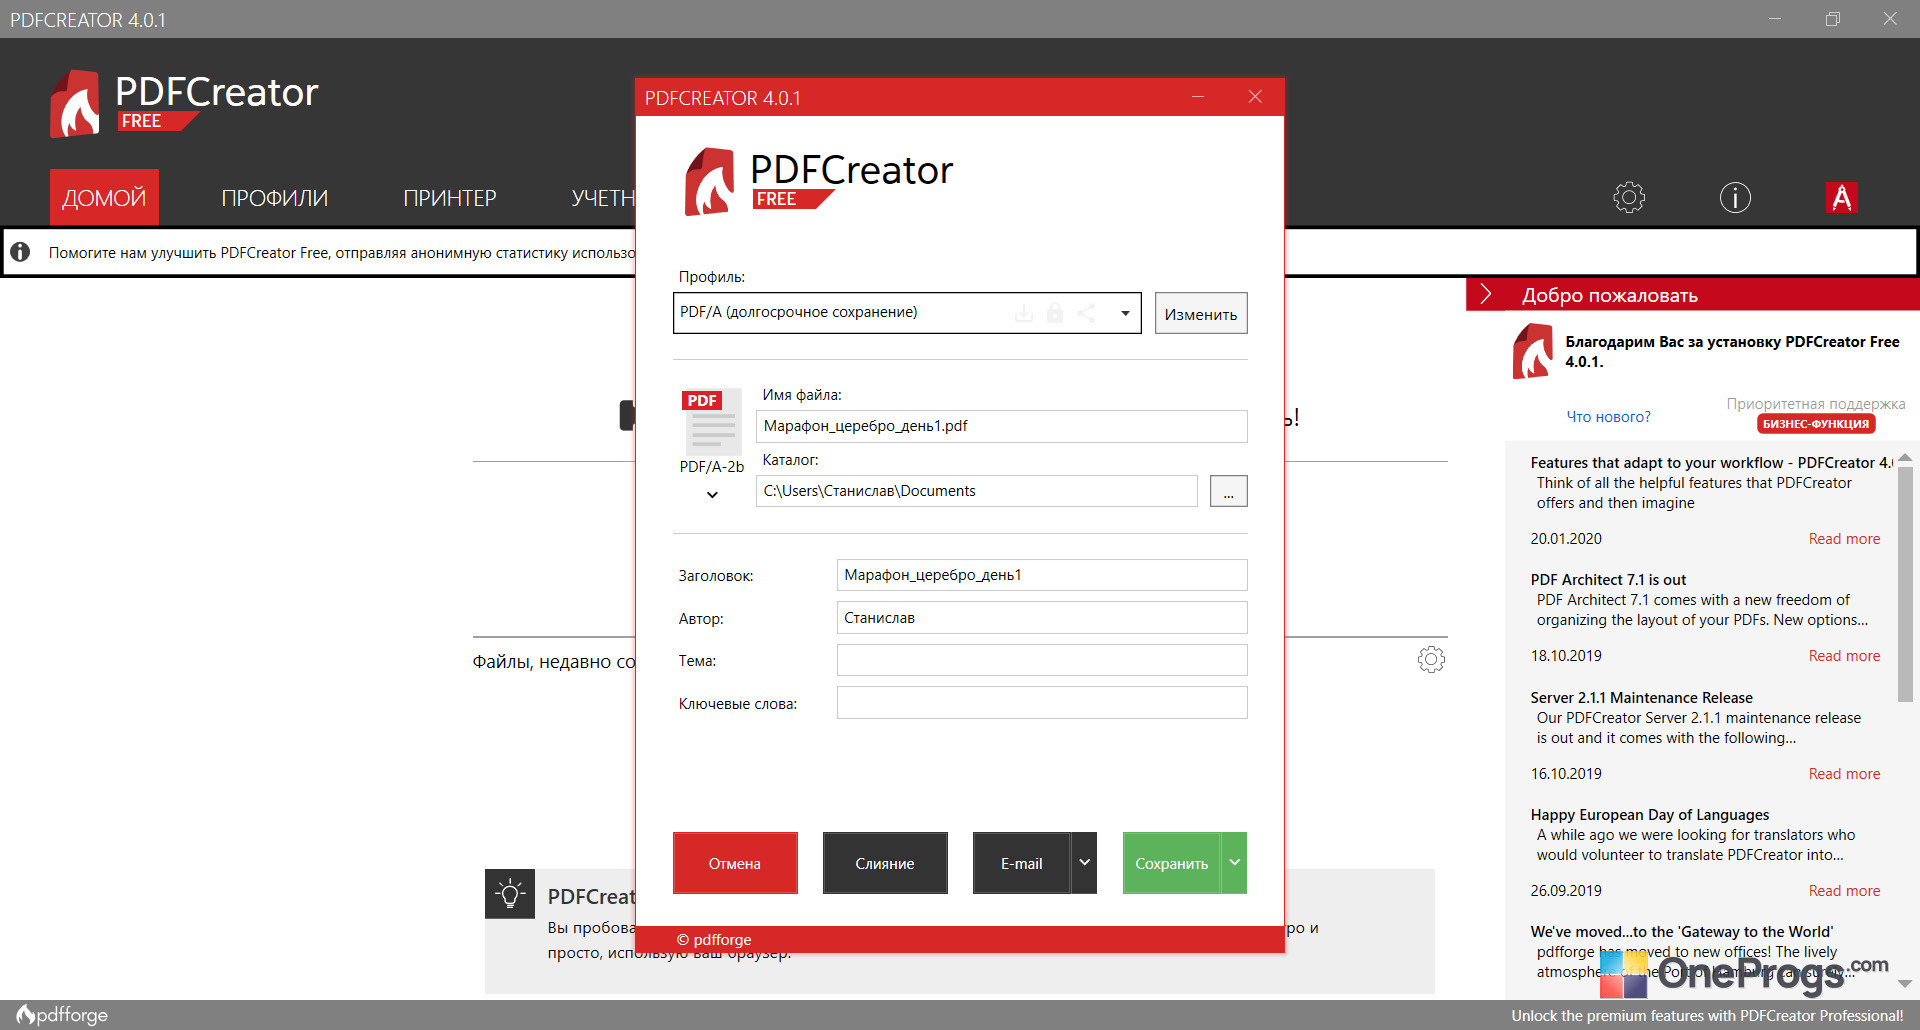The width and height of the screenshot is (1920, 1030).
Task: Click the Каталог path input field
Action: click(x=976, y=491)
